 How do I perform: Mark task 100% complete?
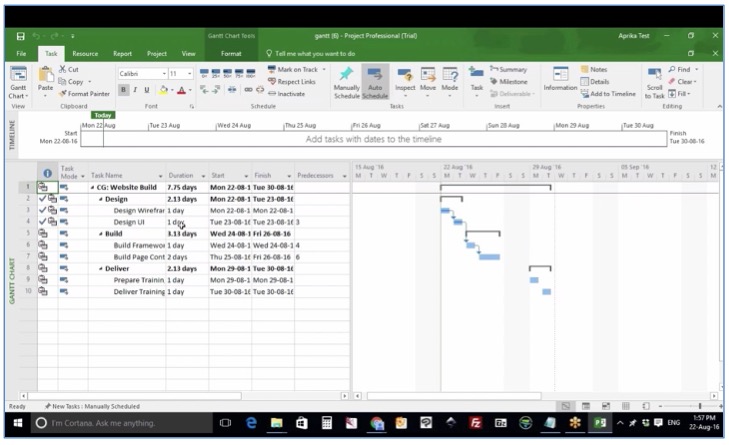251,73
